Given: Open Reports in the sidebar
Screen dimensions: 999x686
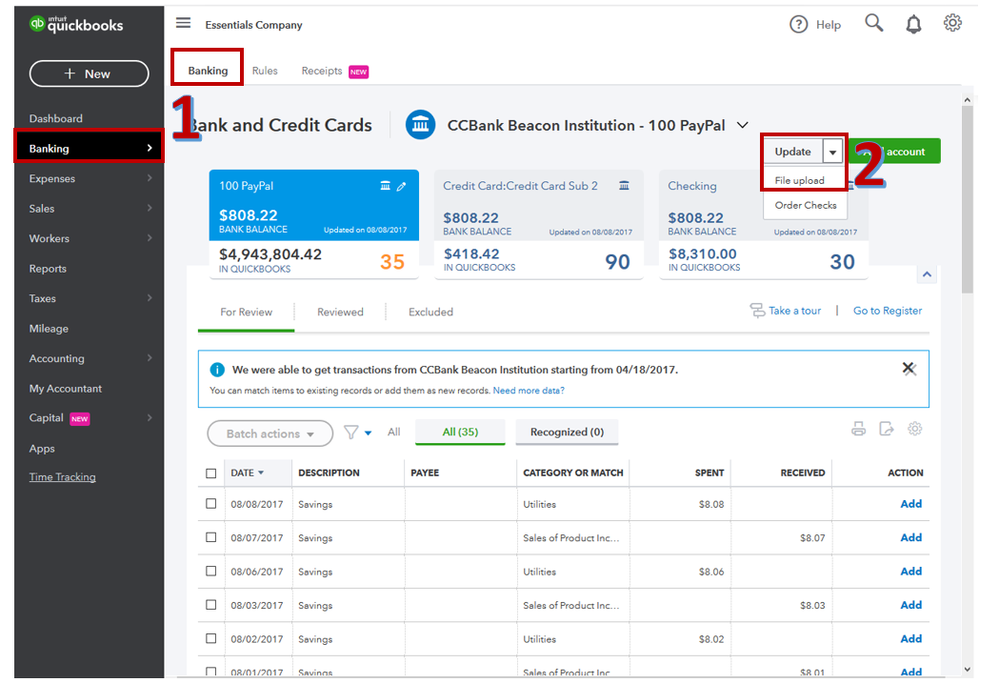Looking at the screenshot, I should coord(48,269).
